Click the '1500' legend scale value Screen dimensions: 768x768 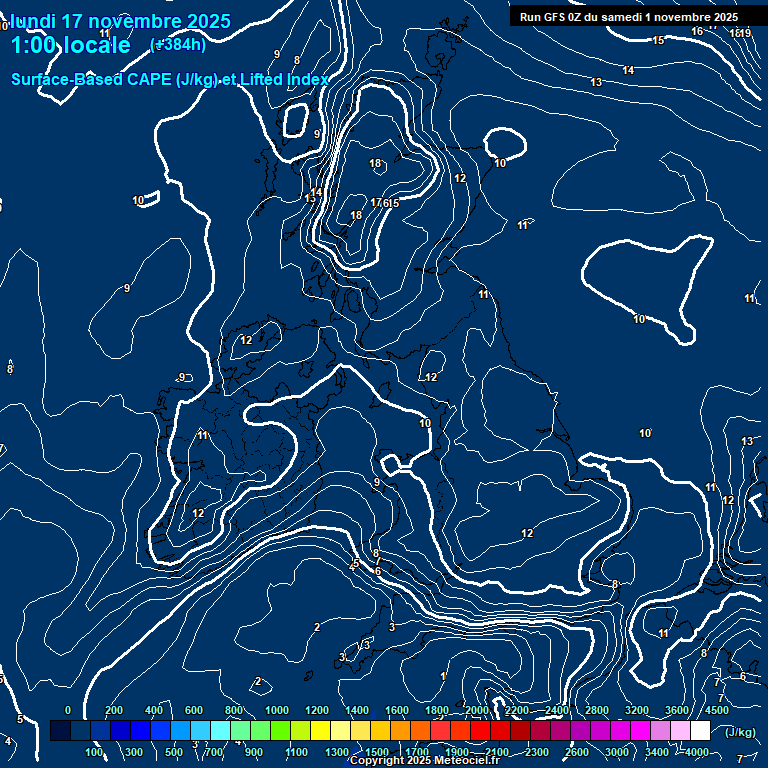point(377,752)
